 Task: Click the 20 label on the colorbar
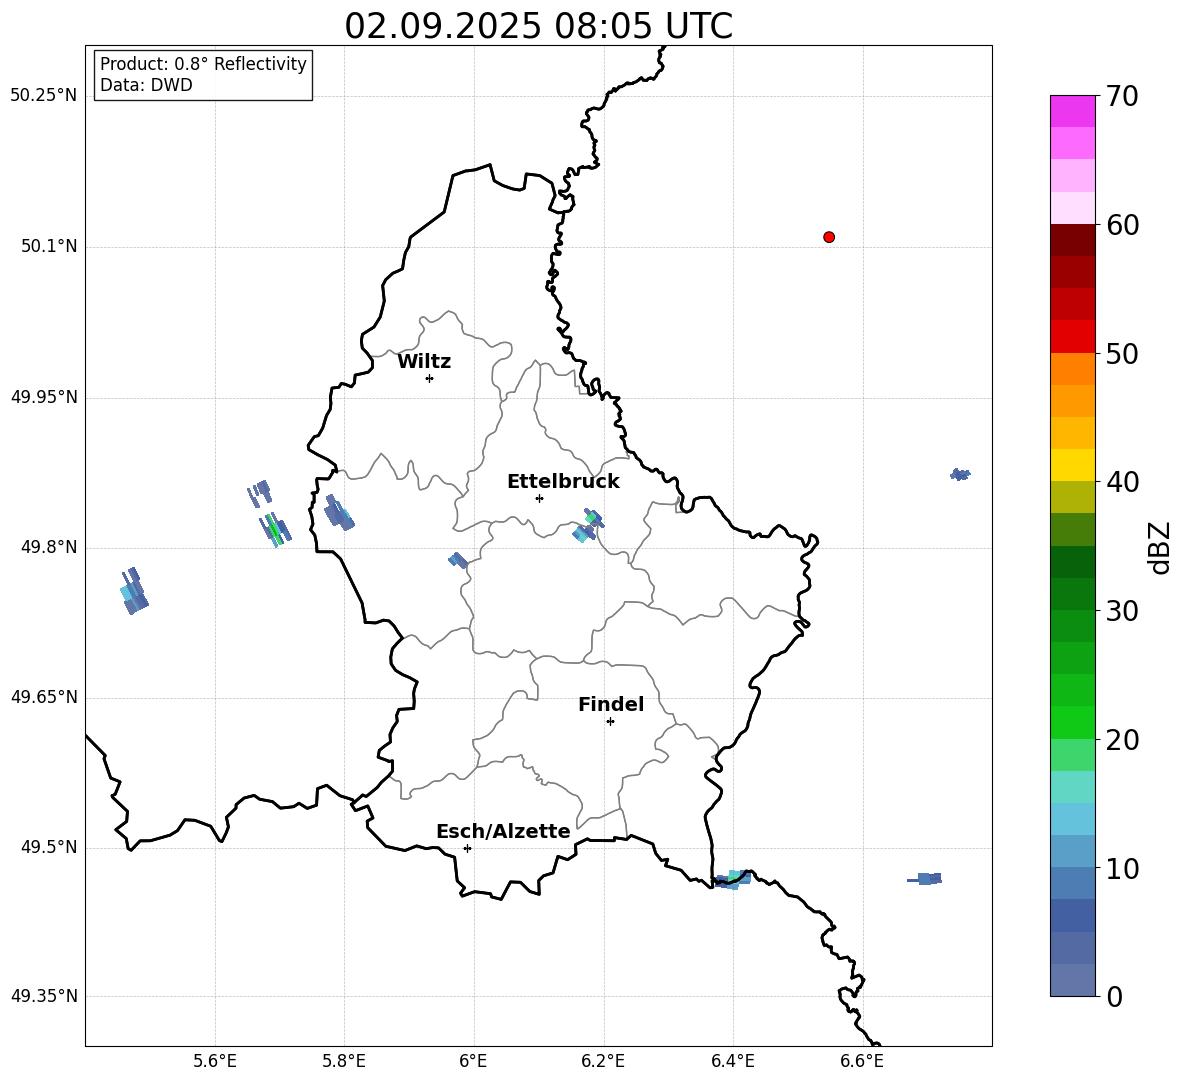(1122, 740)
